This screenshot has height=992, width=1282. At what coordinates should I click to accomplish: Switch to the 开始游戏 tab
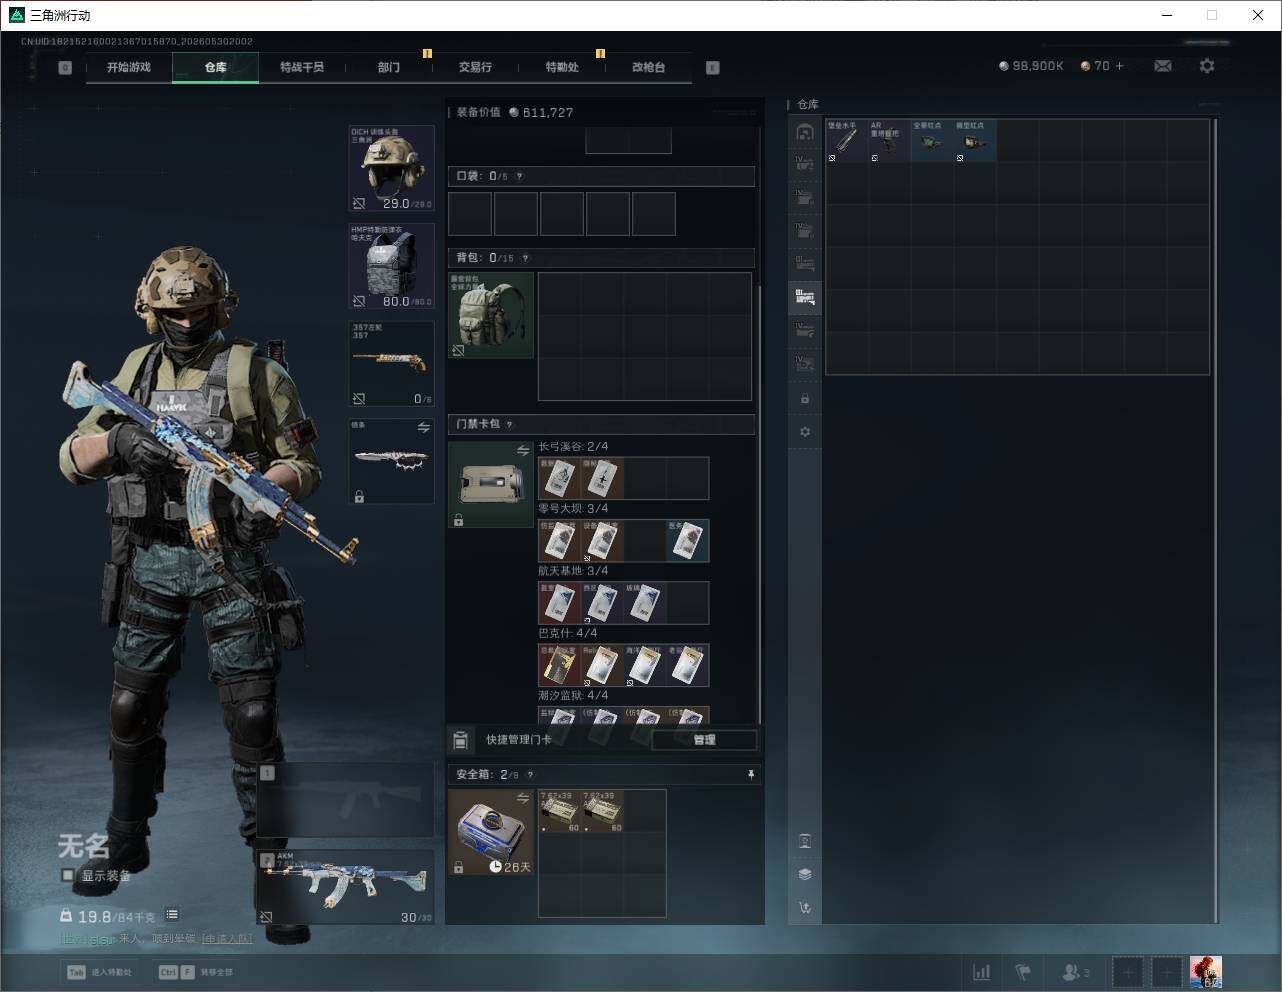tap(129, 67)
